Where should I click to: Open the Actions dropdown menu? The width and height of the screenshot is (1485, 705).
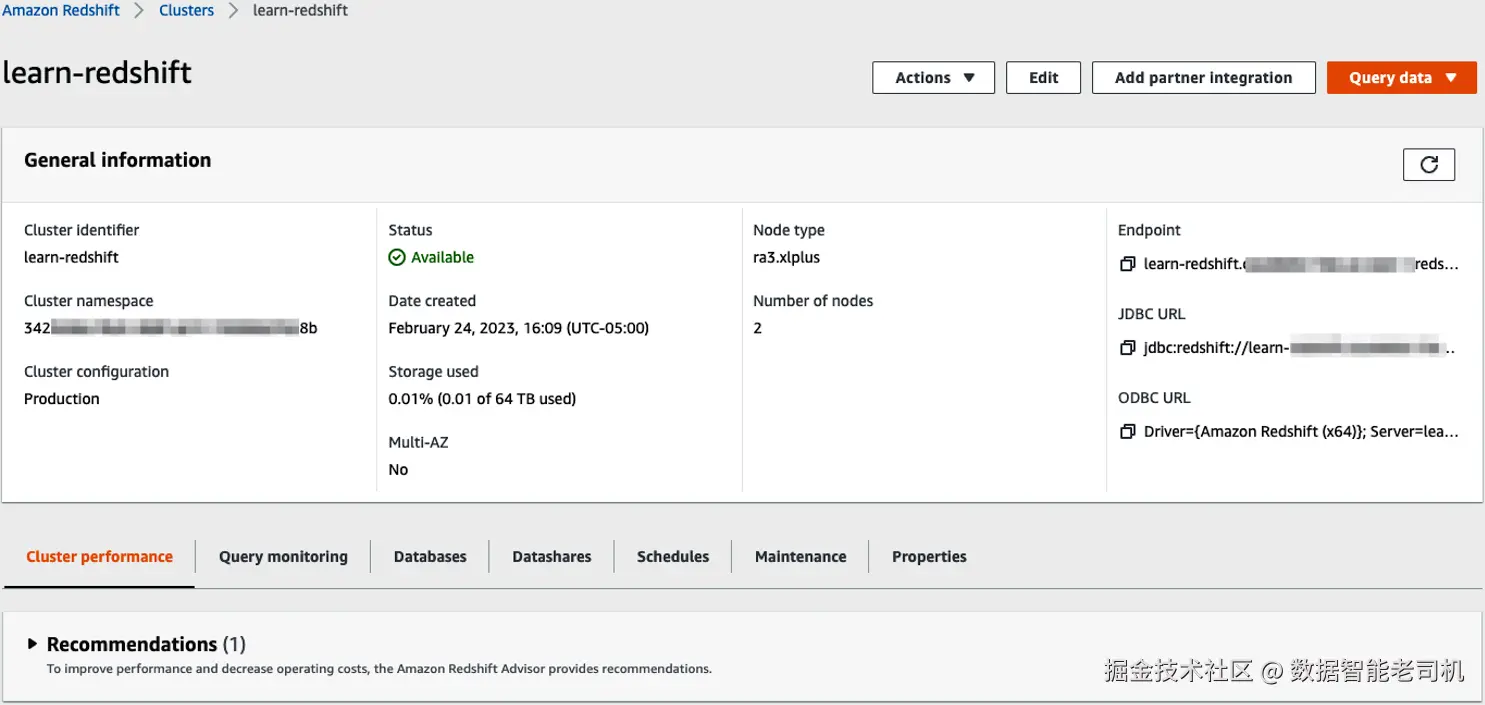point(933,78)
